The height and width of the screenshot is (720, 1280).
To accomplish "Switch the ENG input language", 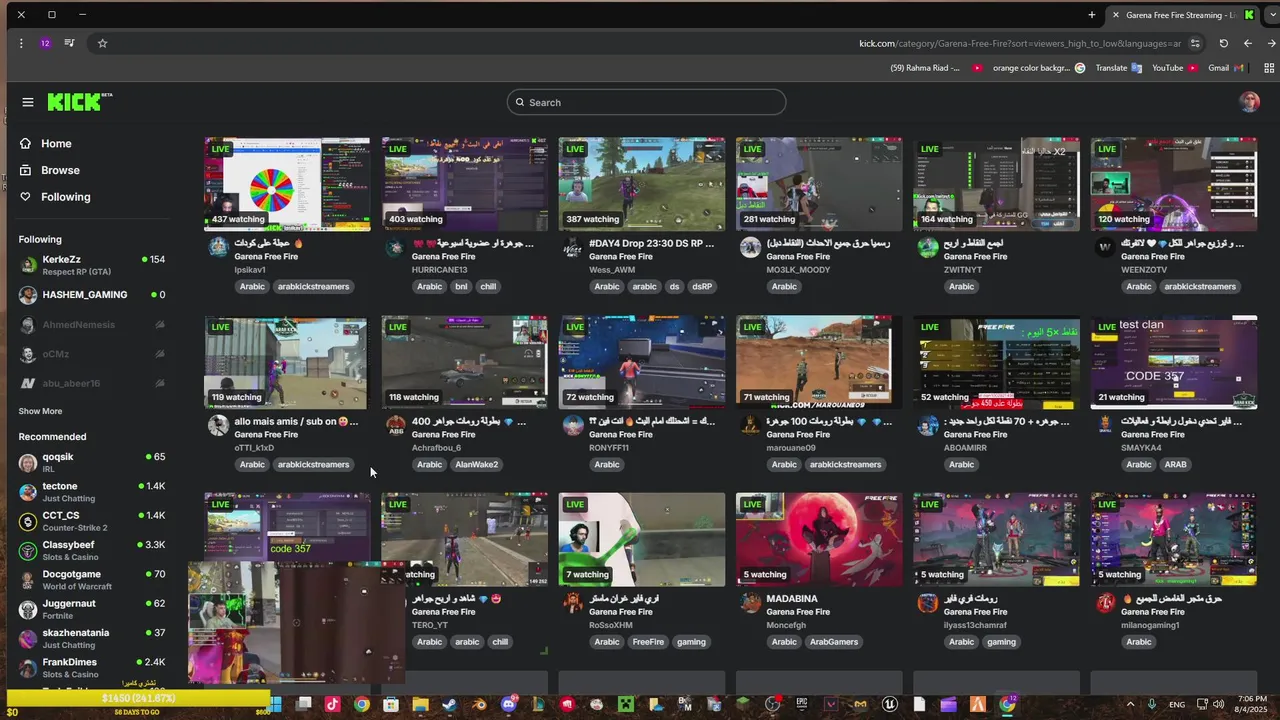I will click(1177, 704).
